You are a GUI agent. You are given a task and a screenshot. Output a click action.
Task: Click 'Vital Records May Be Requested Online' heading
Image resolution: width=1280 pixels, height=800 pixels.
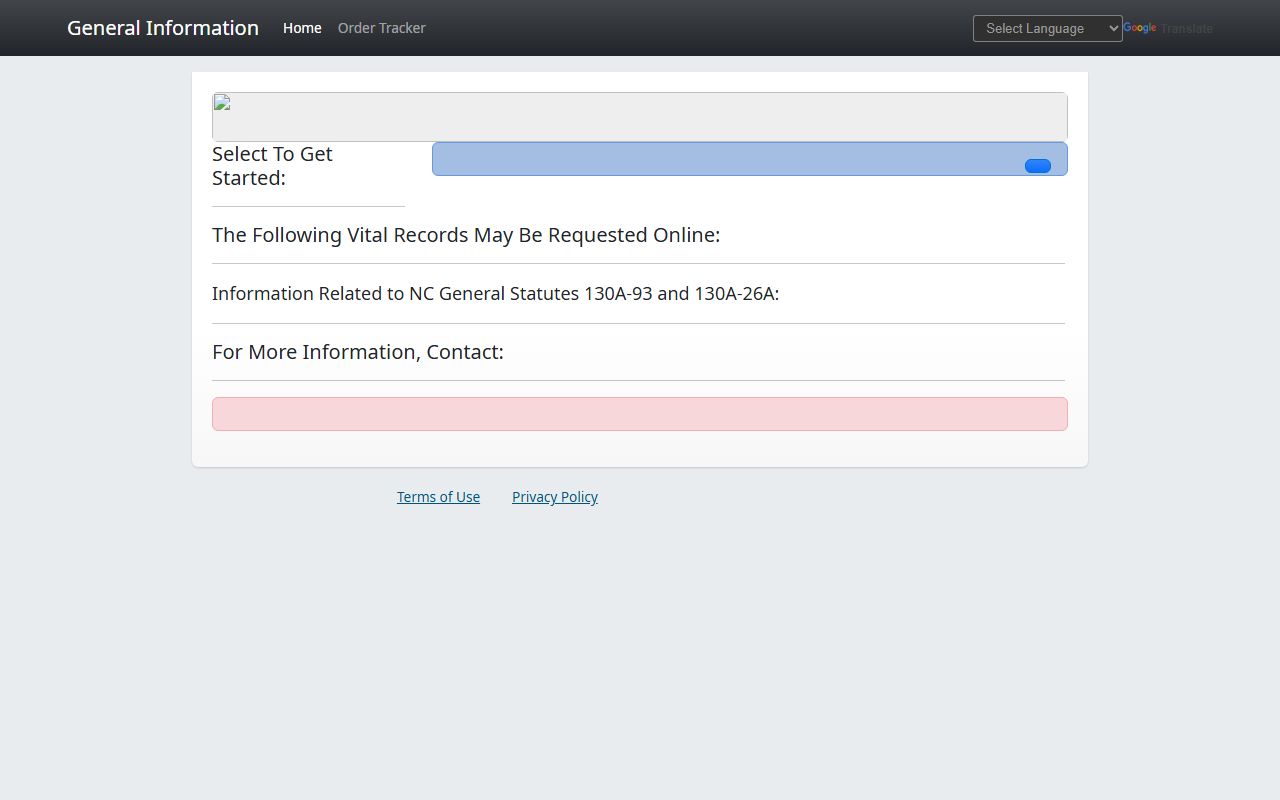click(x=466, y=235)
